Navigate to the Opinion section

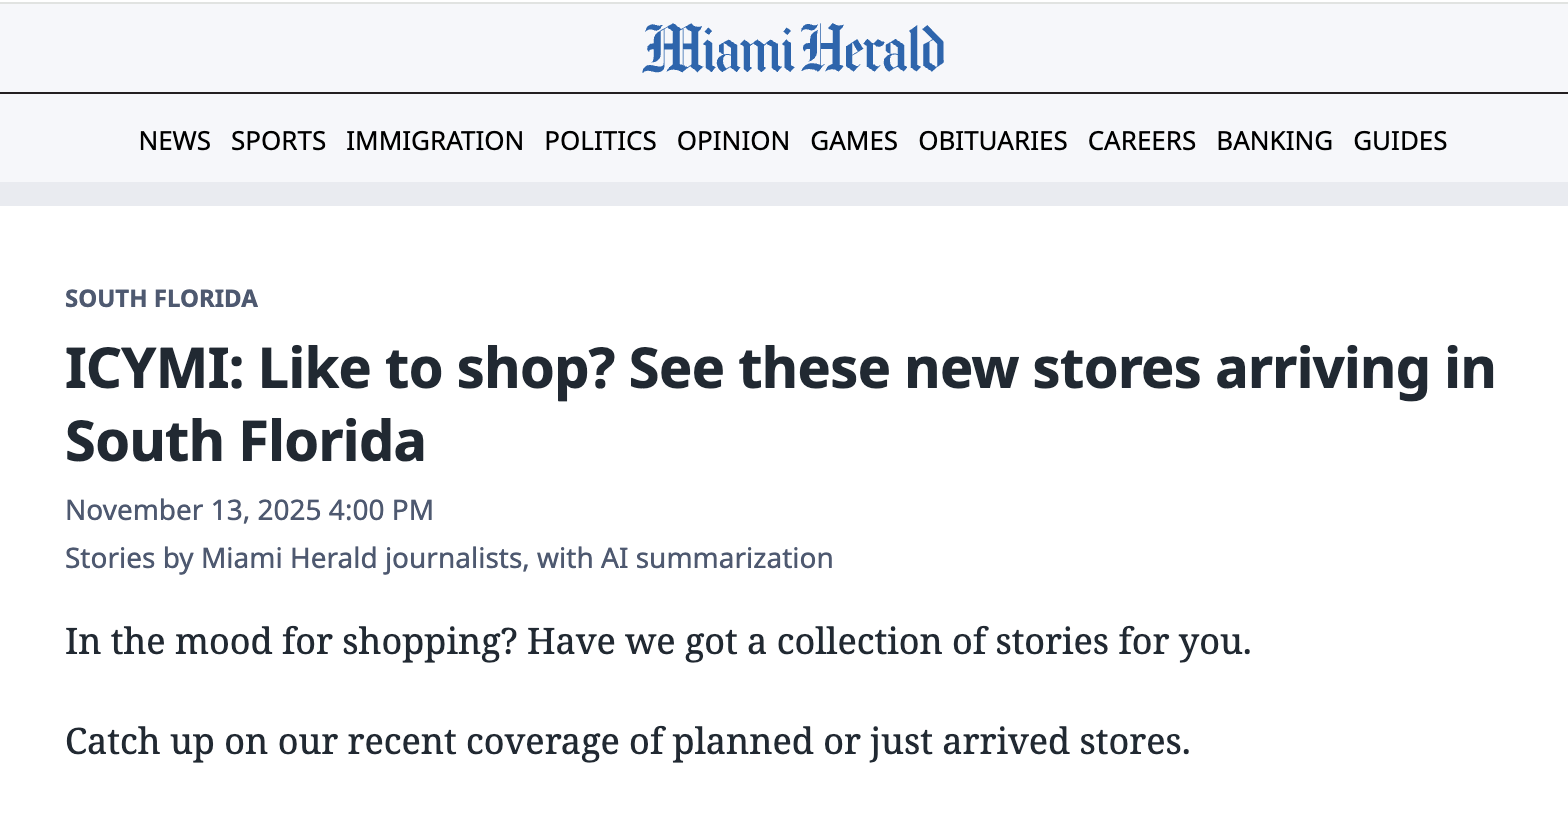click(733, 141)
